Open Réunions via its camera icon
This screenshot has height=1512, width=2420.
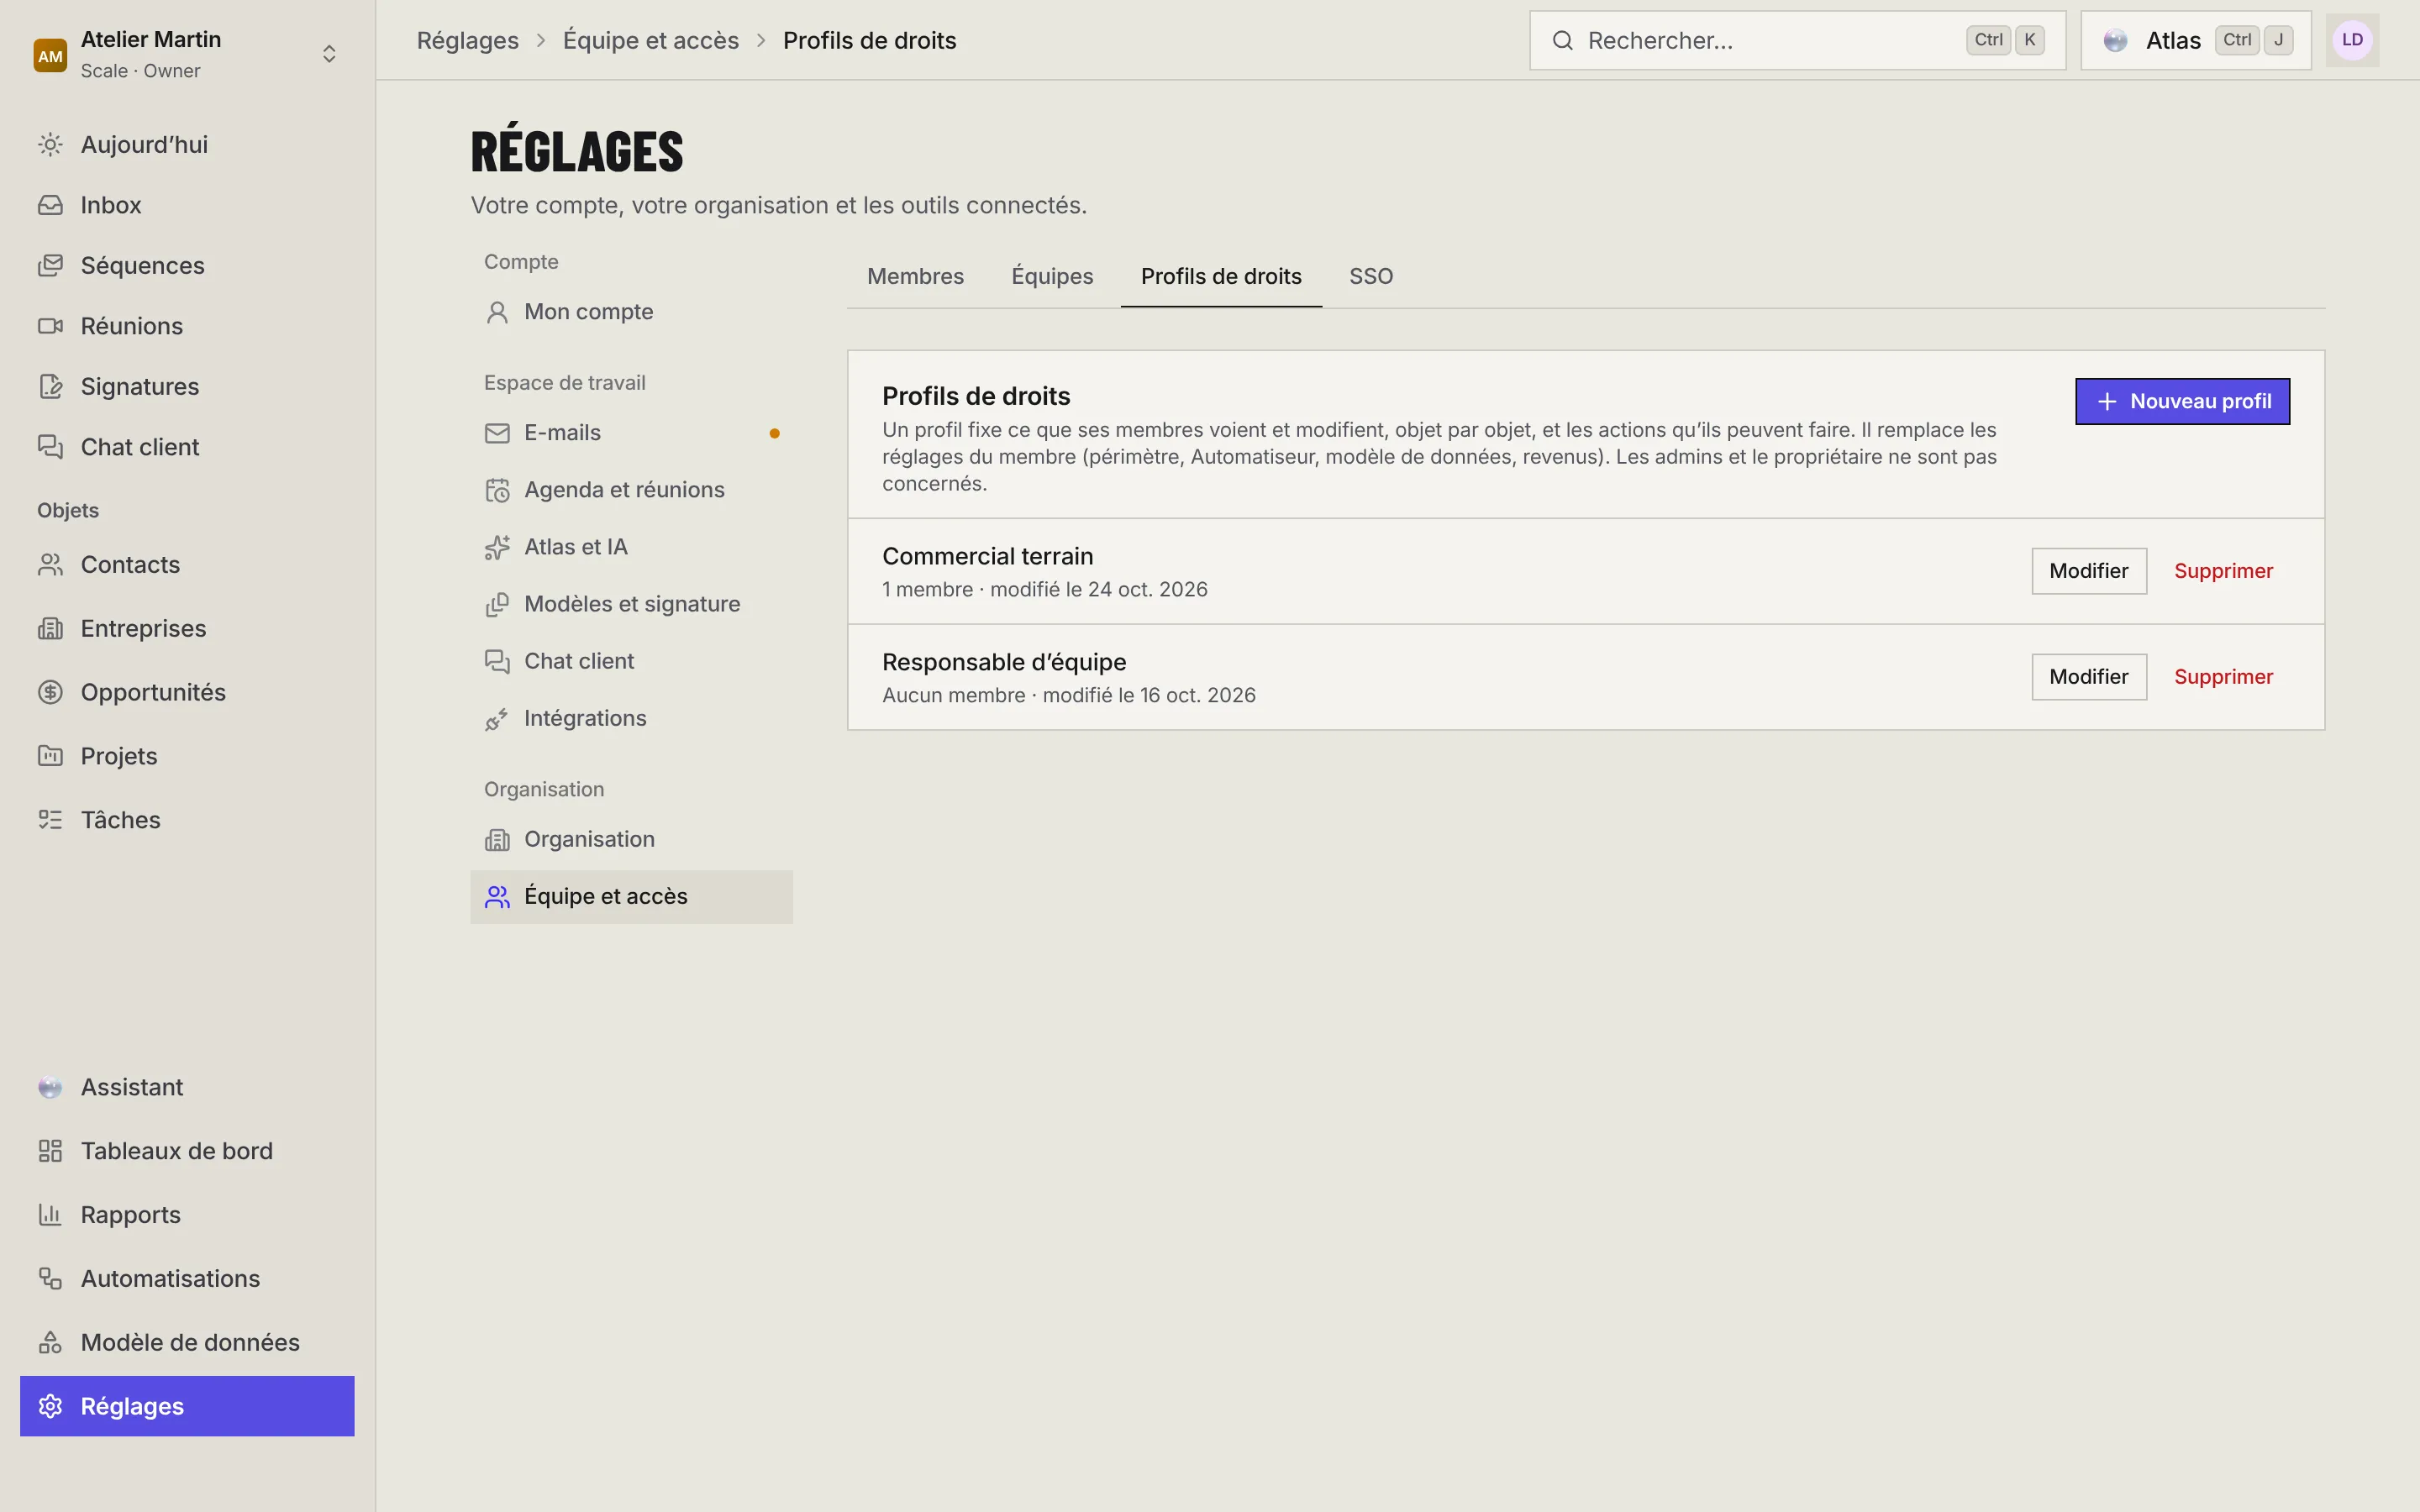pyautogui.click(x=50, y=326)
